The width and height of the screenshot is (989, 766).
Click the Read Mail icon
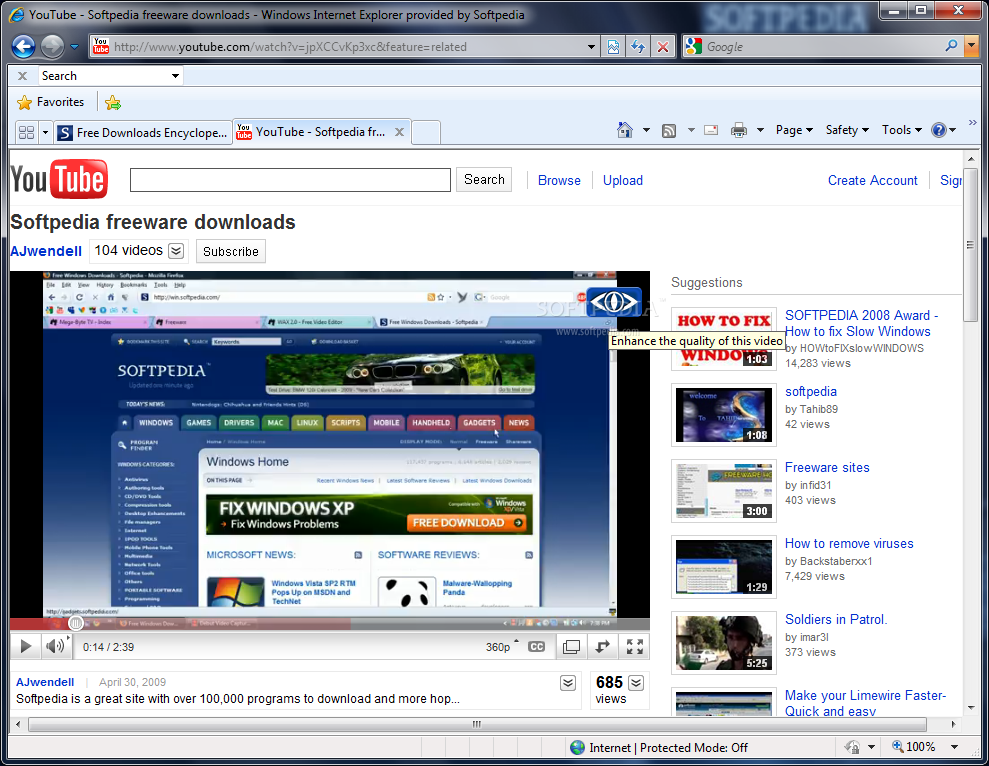pyautogui.click(x=711, y=130)
